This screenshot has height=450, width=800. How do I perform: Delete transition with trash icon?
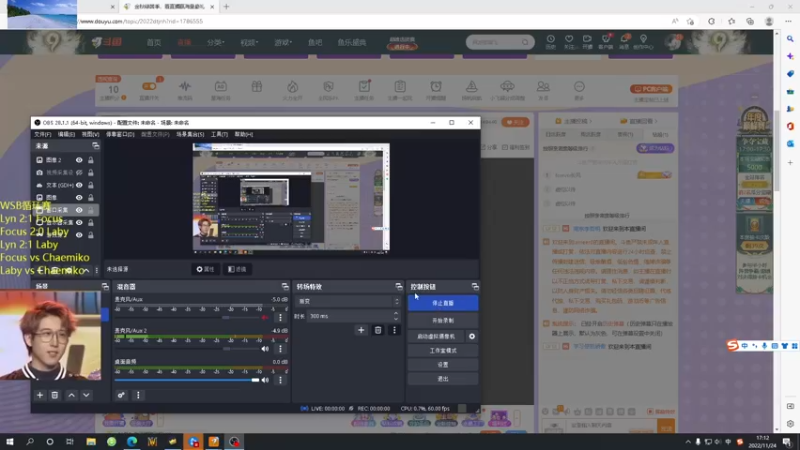[x=378, y=330]
